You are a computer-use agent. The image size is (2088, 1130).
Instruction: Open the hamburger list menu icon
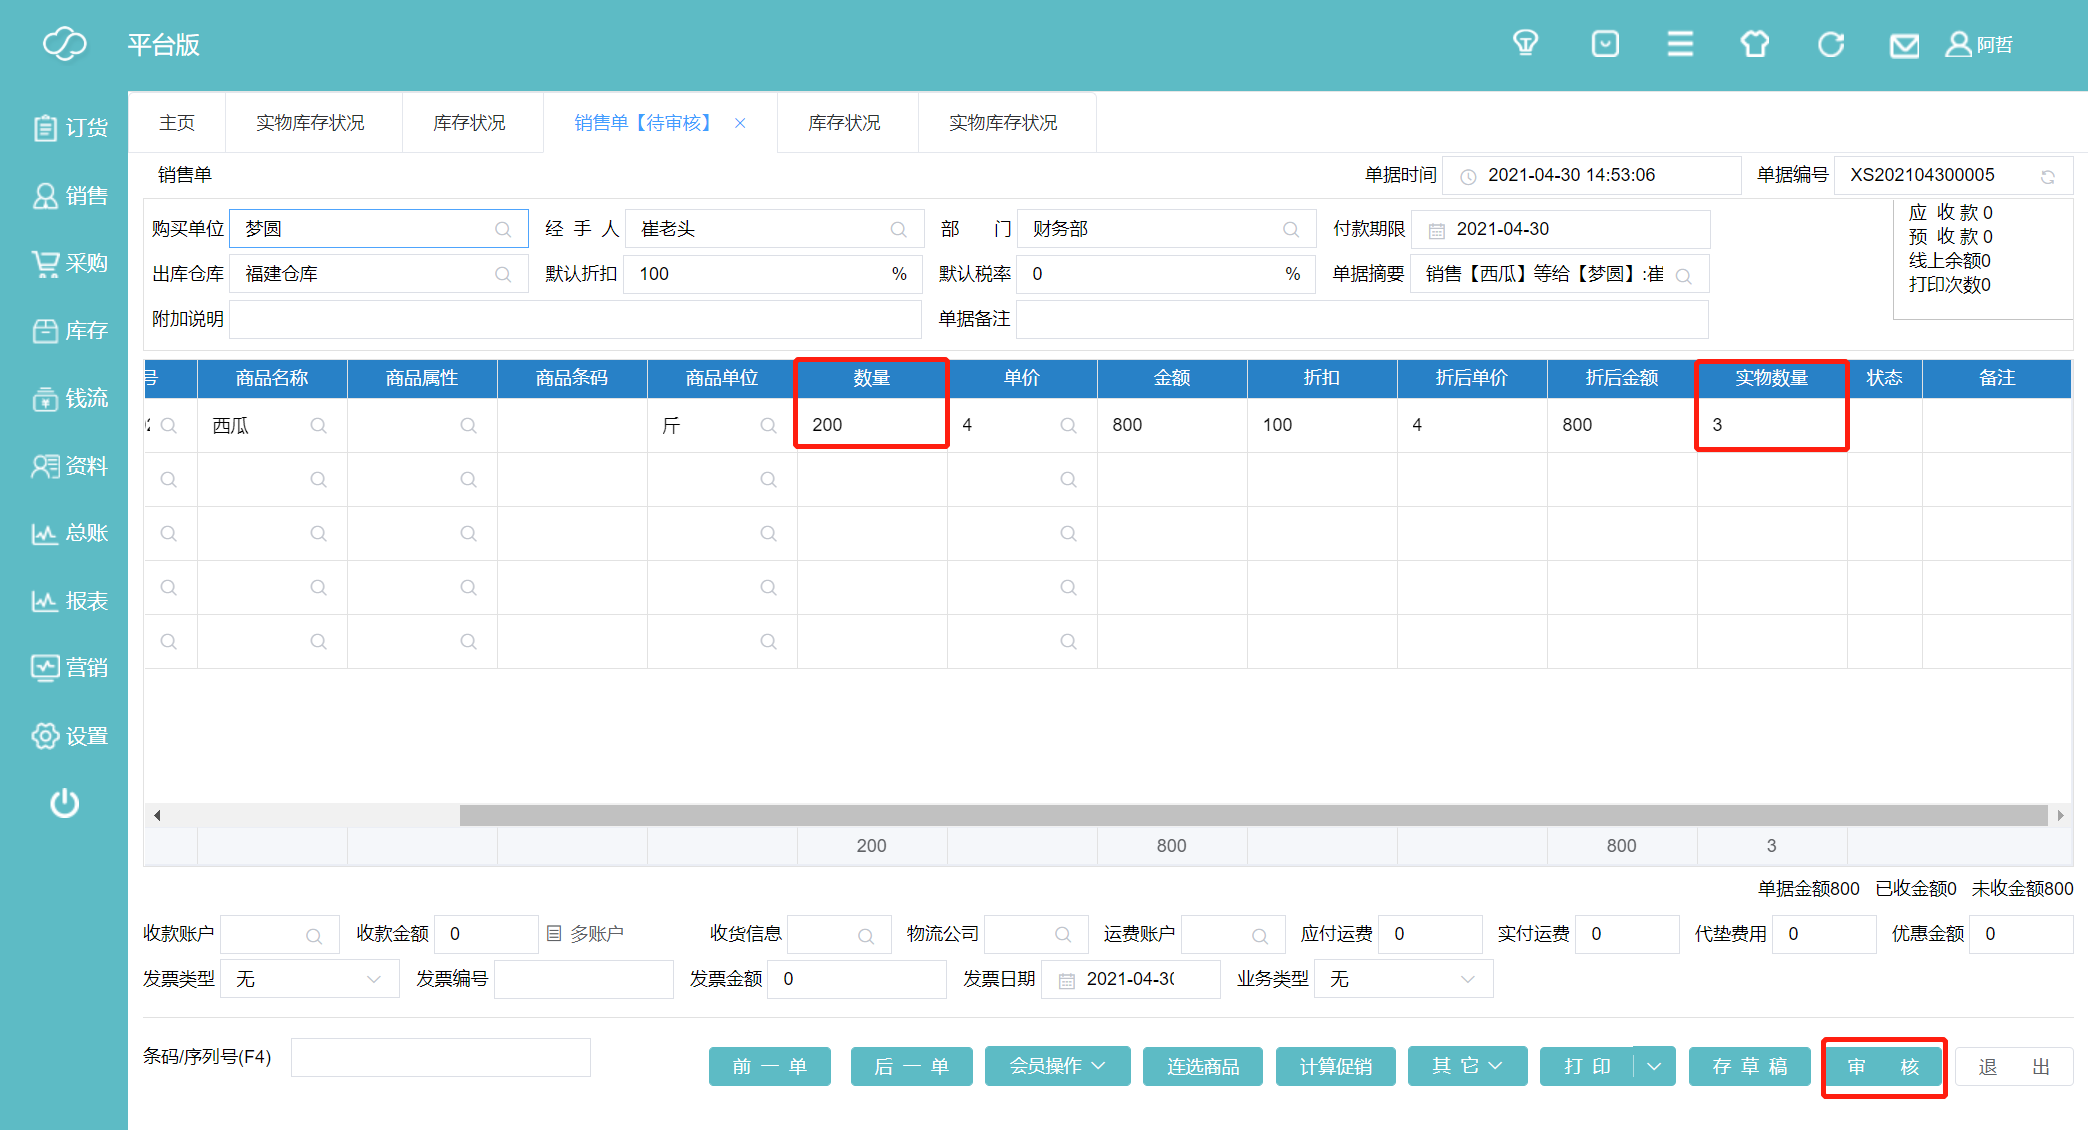[x=1680, y=44]
